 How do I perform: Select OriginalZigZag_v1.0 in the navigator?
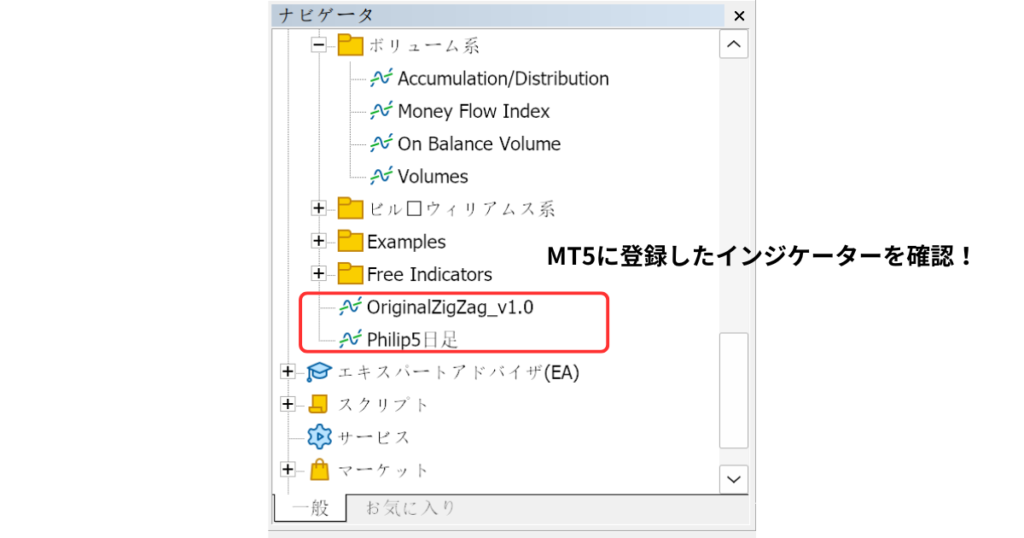click(x=450, y=307)
